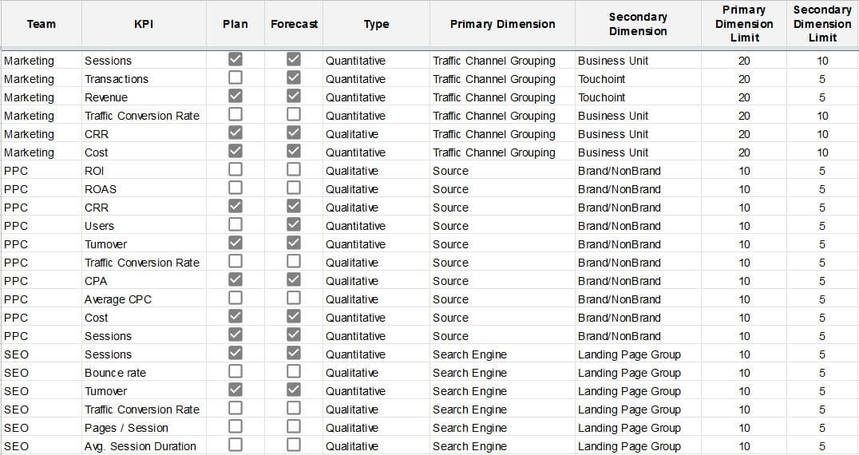Image resolution: width=859 pixels, height=455 pixels.
Task: Select the Secondary Dimension Limit header
Action: pyautogui.click(x=822, y=24)
